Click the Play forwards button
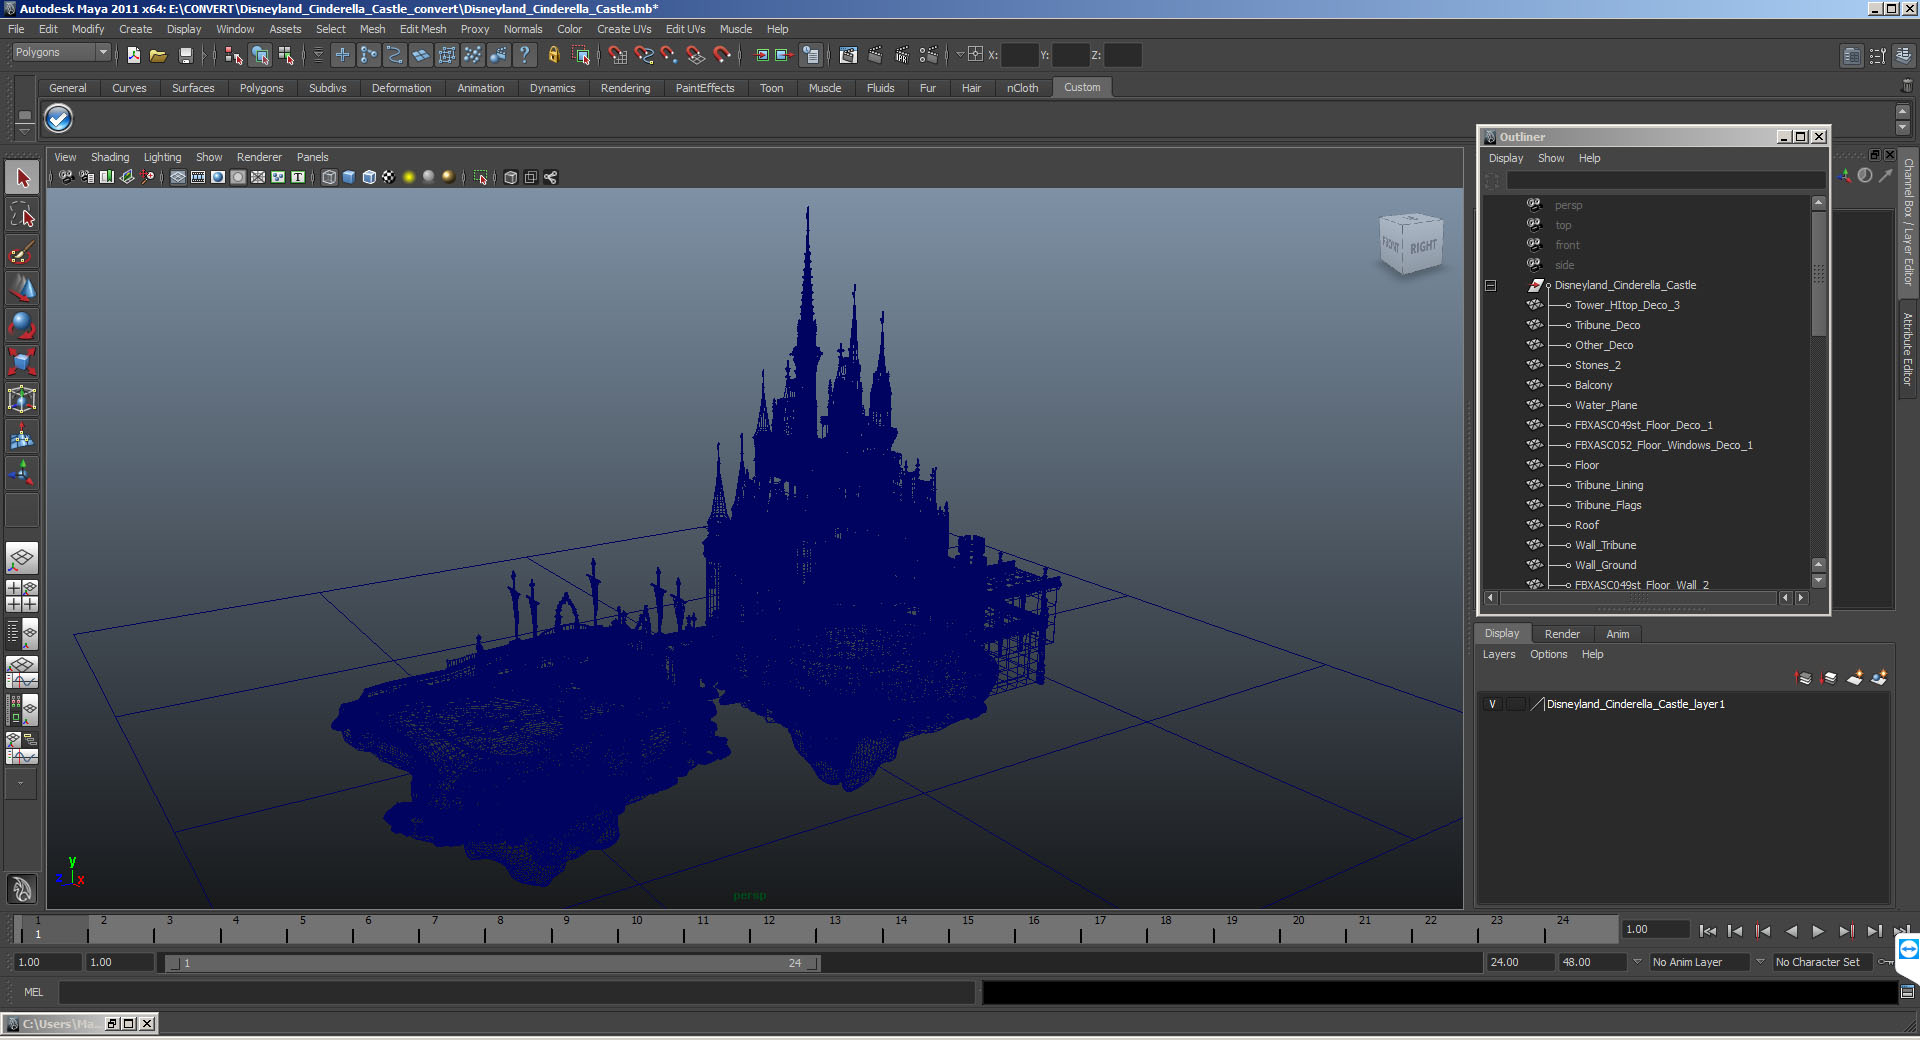This screenshot has height=1040, width=1920. coord(1818,931)
